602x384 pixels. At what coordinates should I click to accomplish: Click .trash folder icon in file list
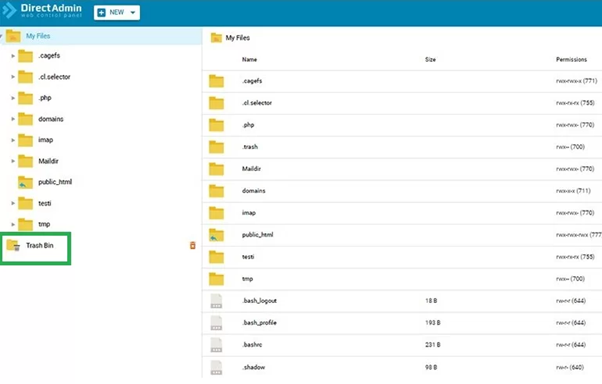pos(217,147)
